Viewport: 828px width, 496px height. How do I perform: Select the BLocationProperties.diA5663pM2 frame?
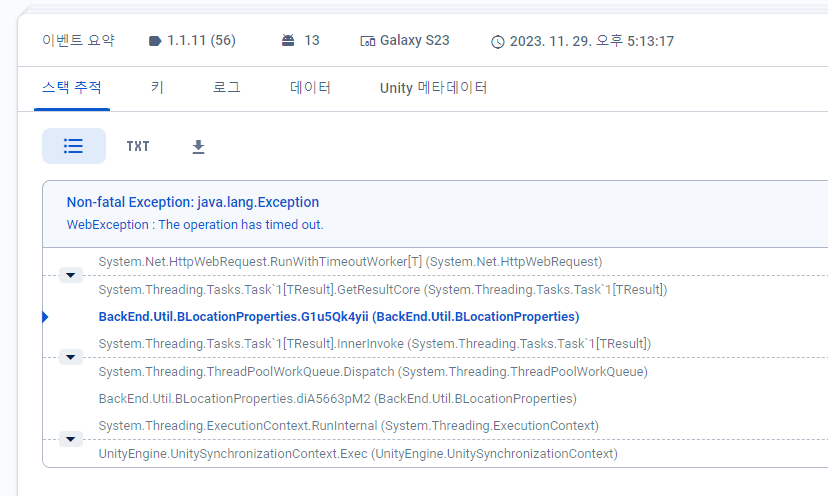coord(337,399)
